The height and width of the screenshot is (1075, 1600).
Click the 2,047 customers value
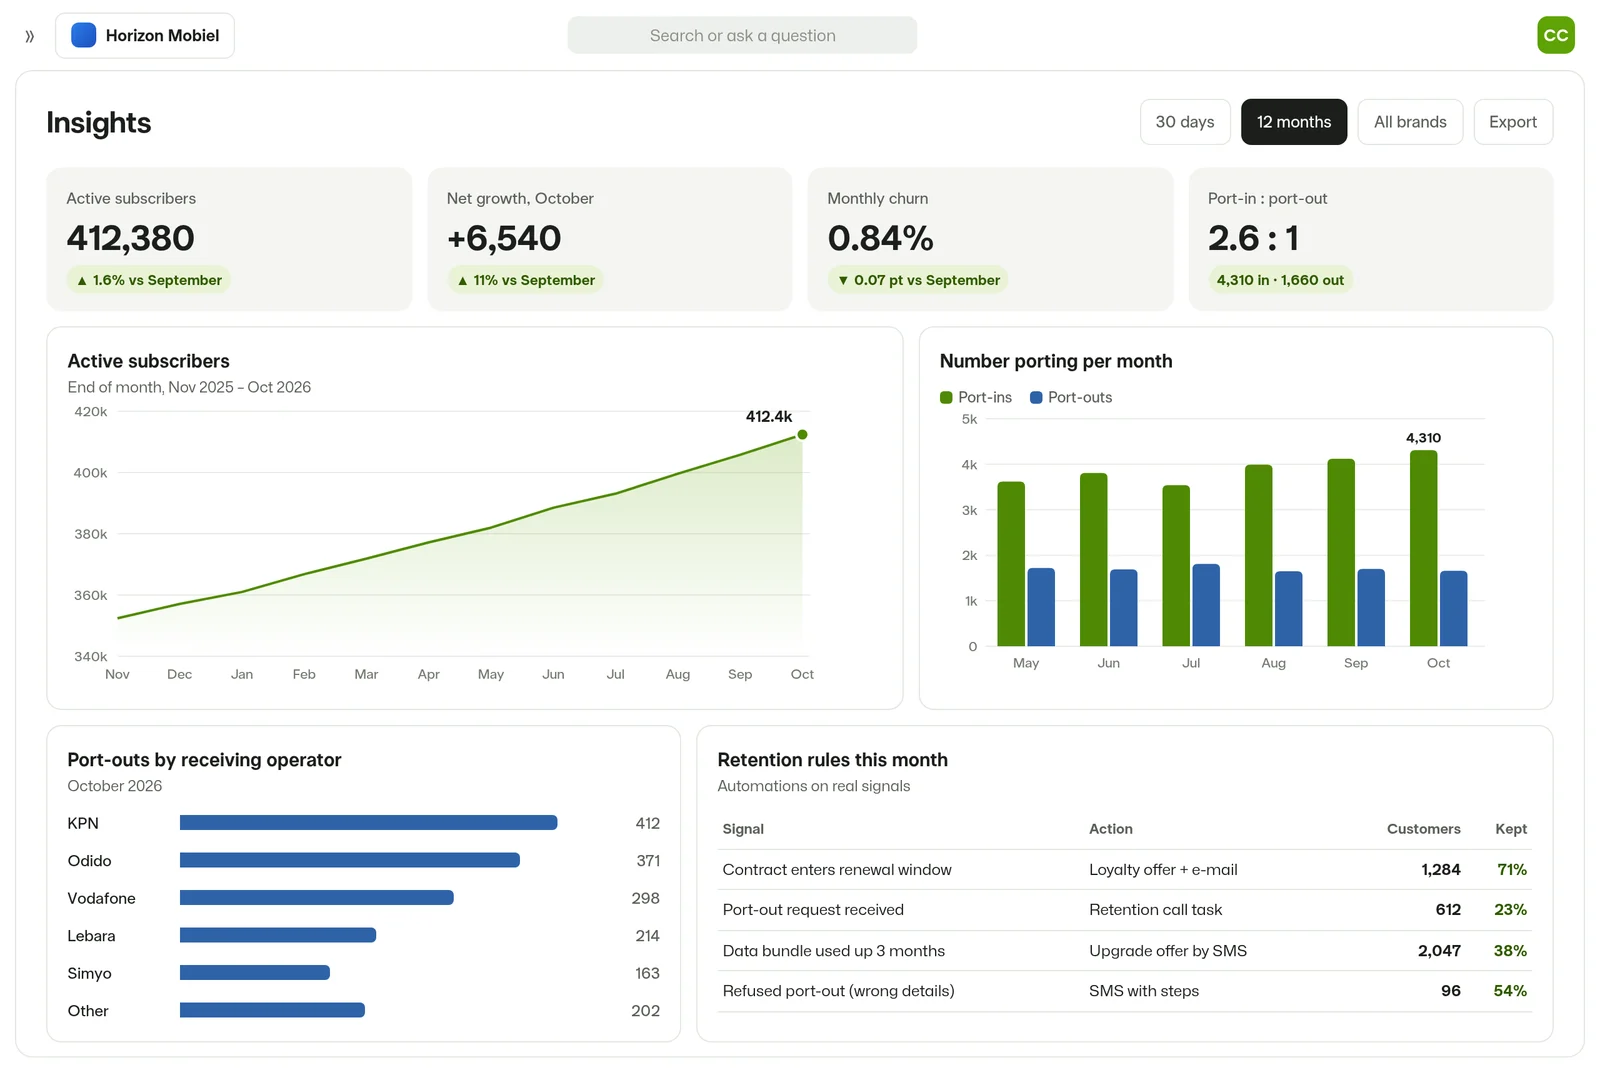1439,951
